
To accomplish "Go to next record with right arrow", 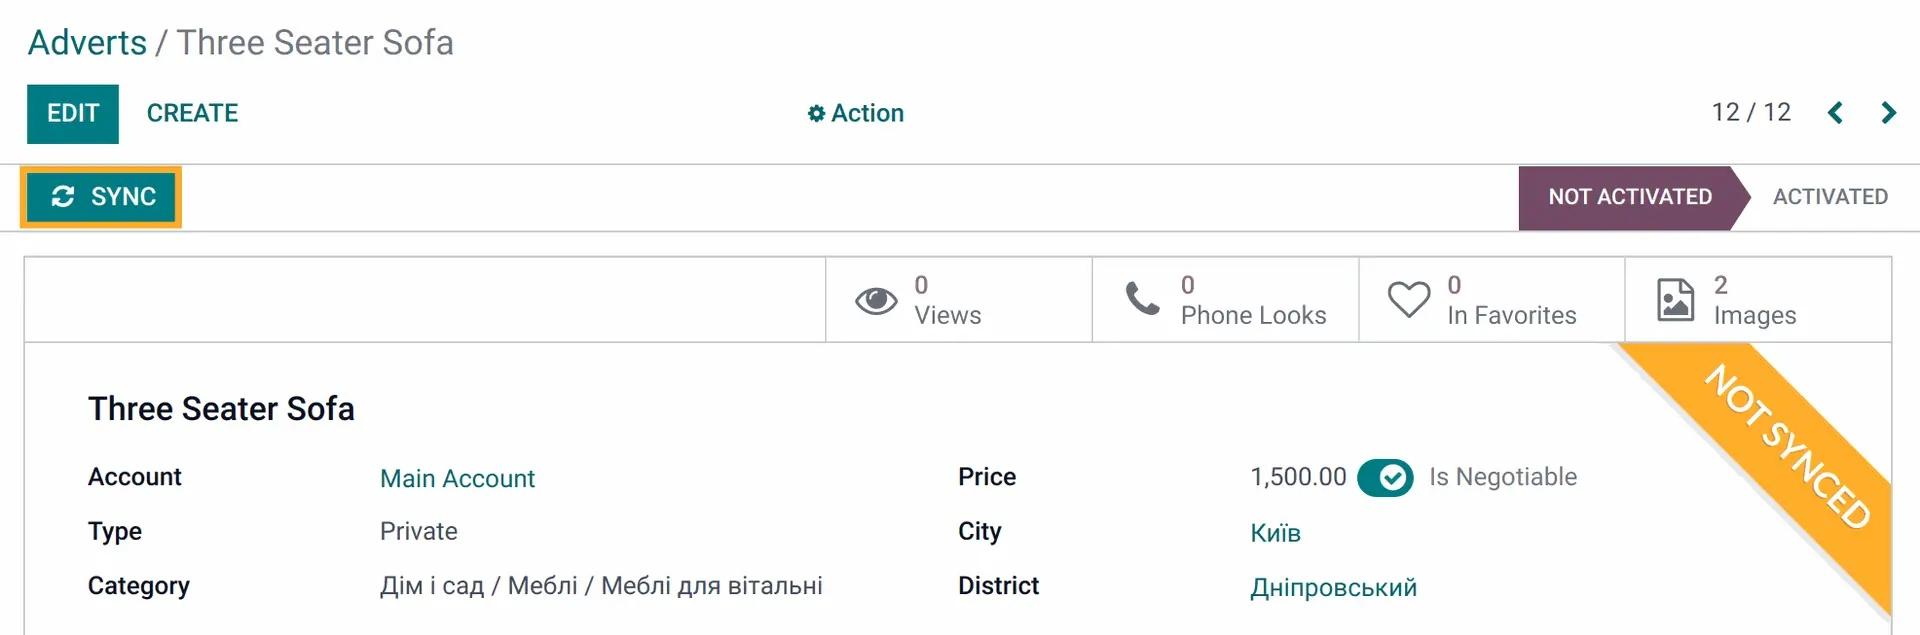I will pyautogui.click(x=1888, y=113).
